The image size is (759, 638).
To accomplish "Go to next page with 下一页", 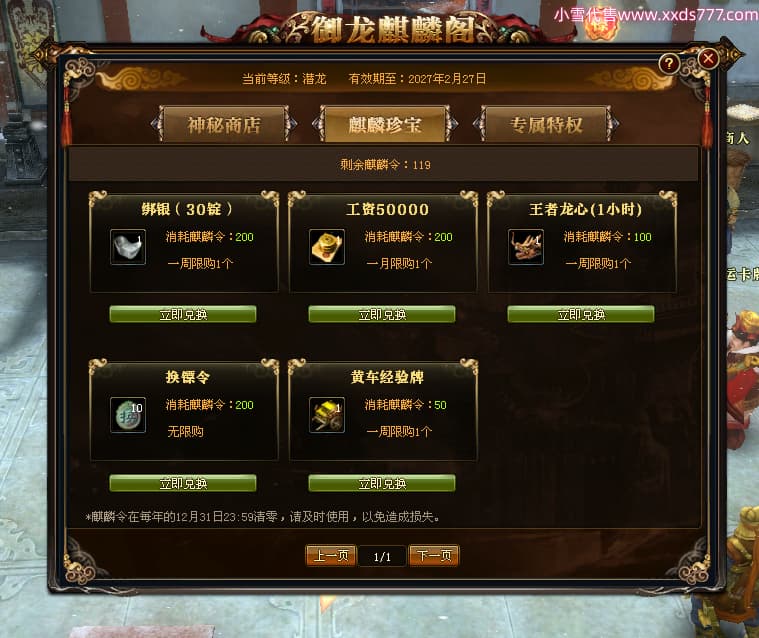I will (434, 555).
